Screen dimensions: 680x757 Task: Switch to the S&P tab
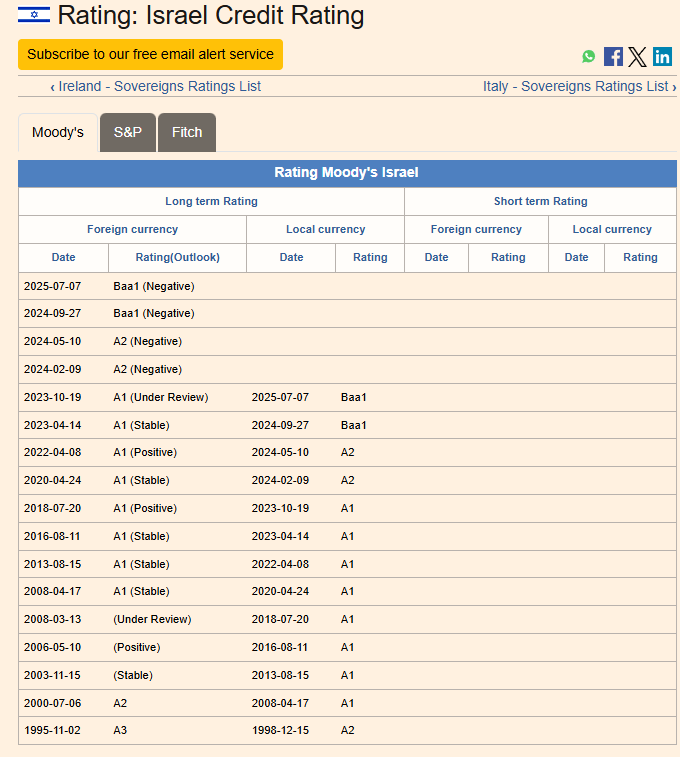coord(128,132)
